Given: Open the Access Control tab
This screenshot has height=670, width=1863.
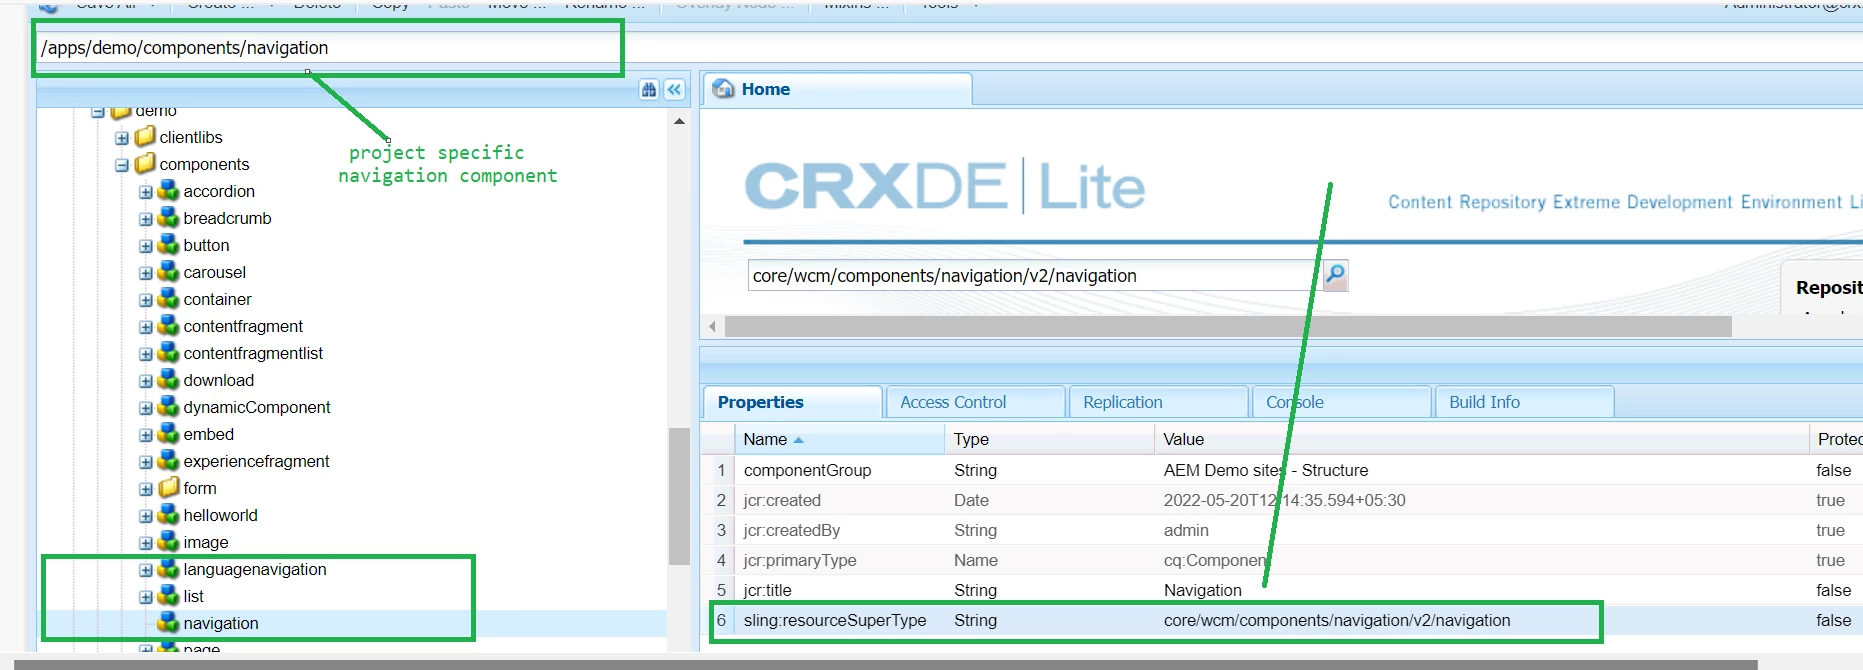Looking at the screenshot, I should click(975, 402).
